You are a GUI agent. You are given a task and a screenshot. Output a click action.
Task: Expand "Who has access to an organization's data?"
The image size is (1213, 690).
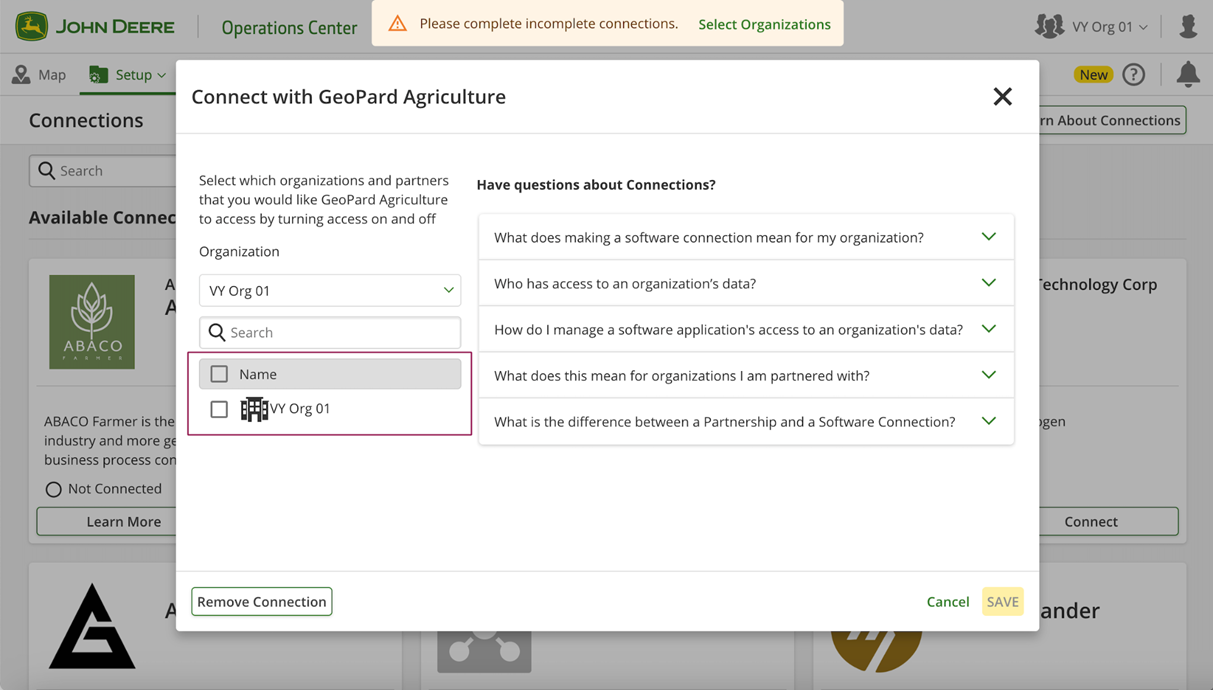pyautogui.click(x=746, y=284)
